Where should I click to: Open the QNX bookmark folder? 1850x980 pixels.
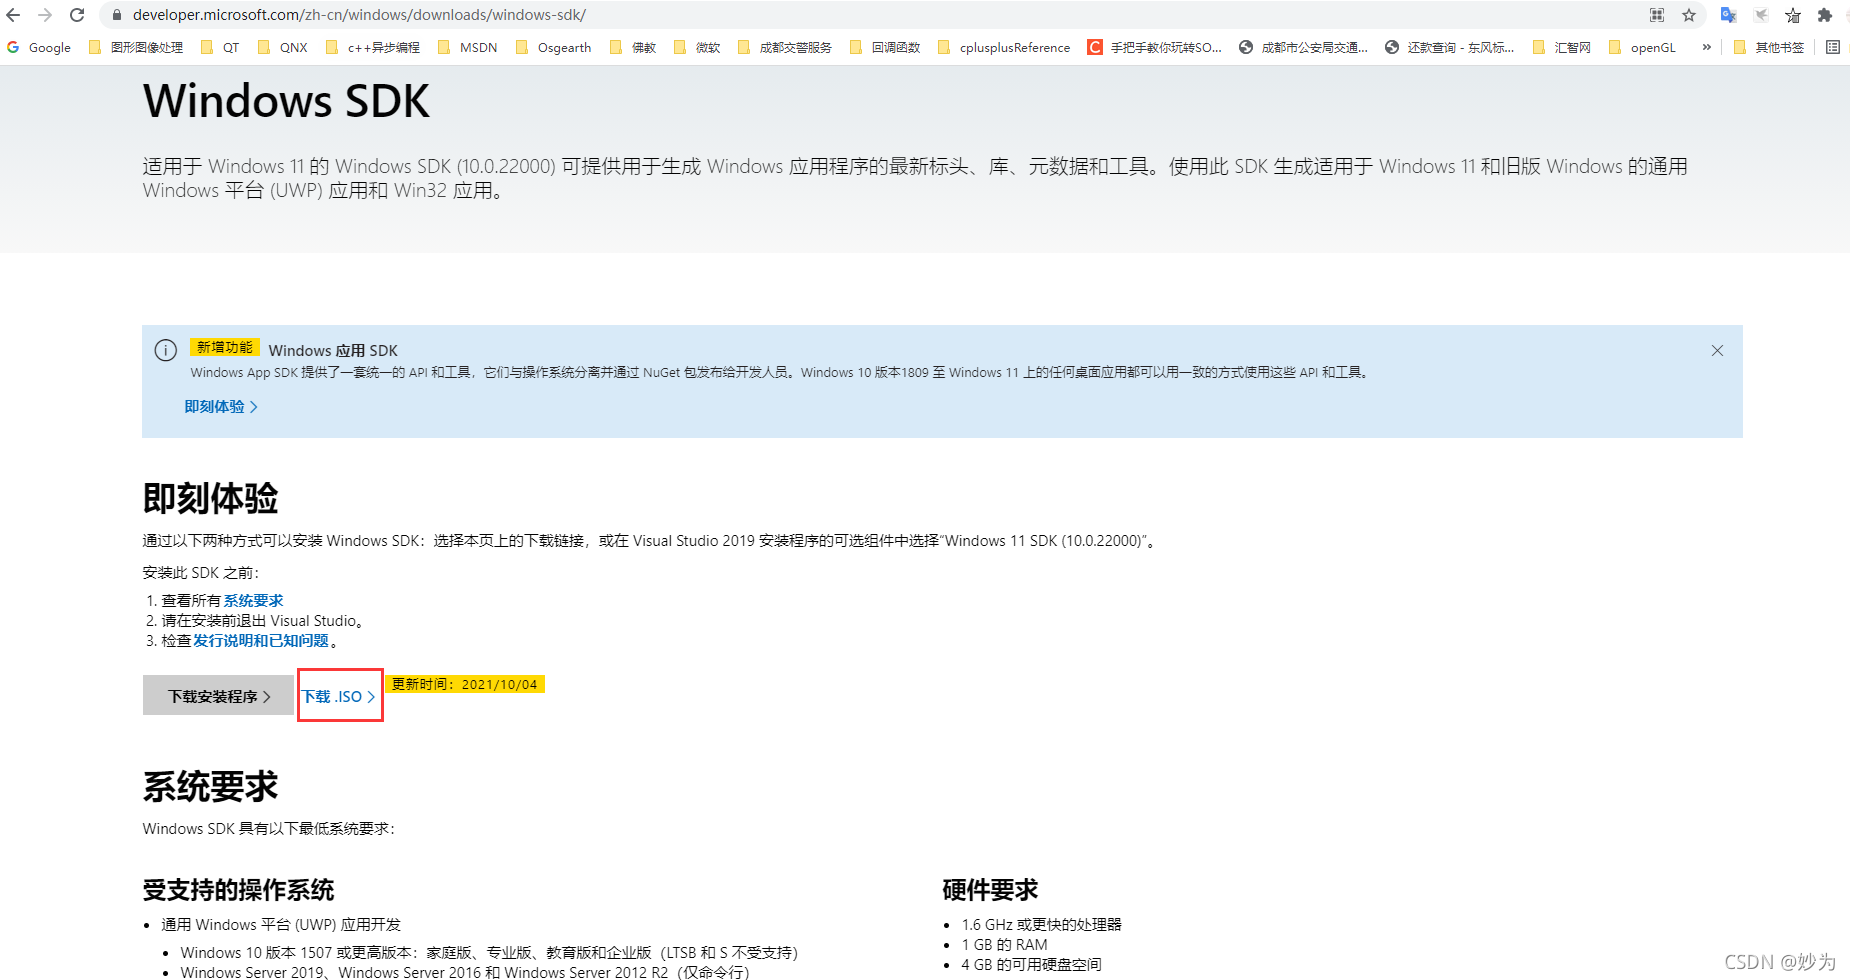click(283, 47)
